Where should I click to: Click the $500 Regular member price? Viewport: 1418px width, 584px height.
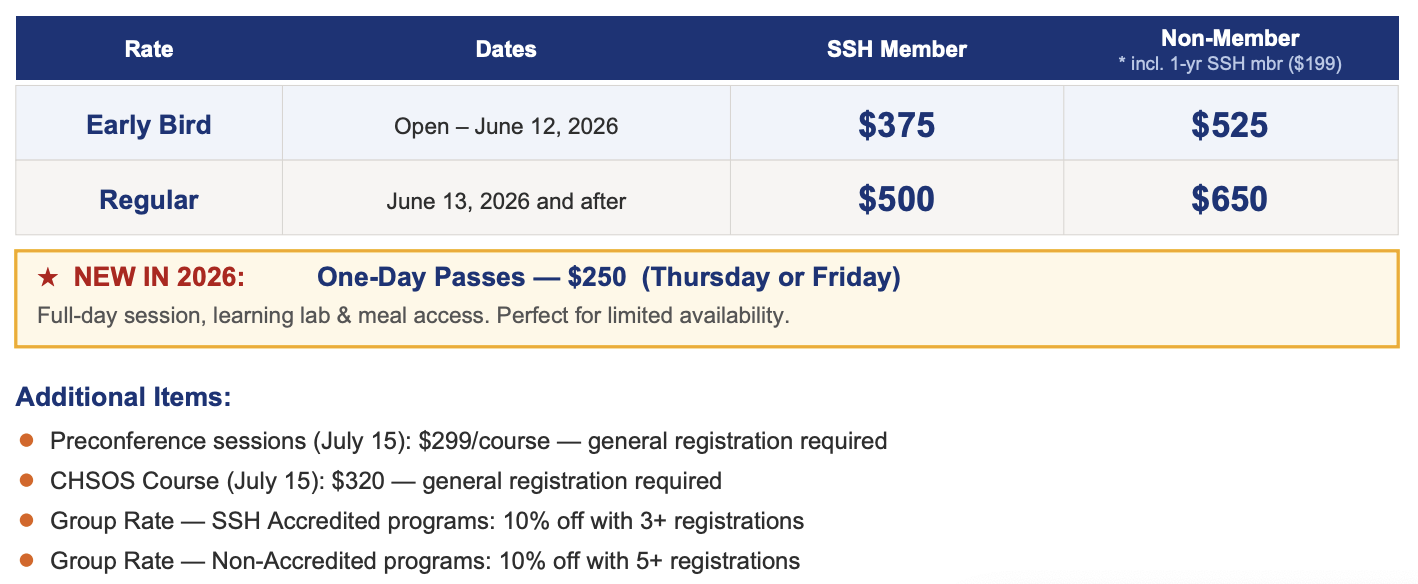click(x=896, y=200)
